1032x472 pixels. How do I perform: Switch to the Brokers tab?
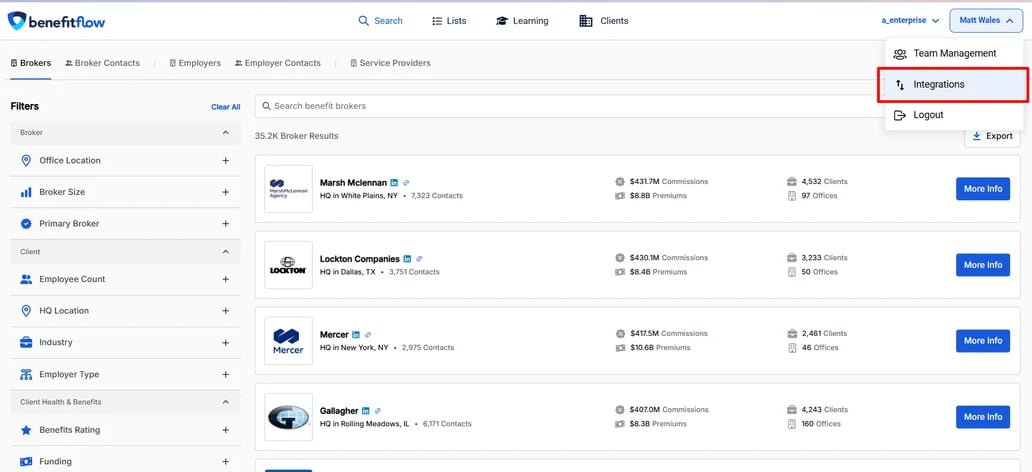[30, 63]
